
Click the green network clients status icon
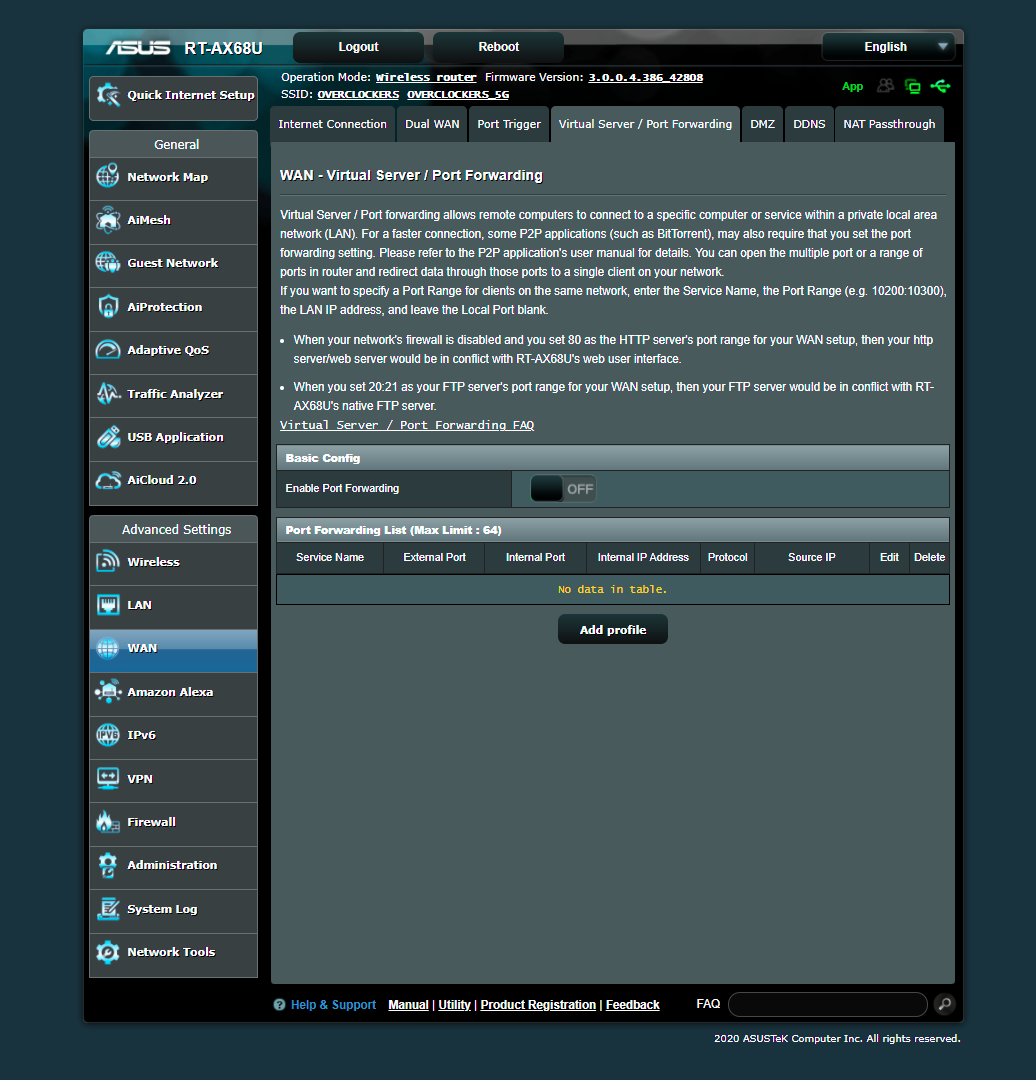pos(913,86)
